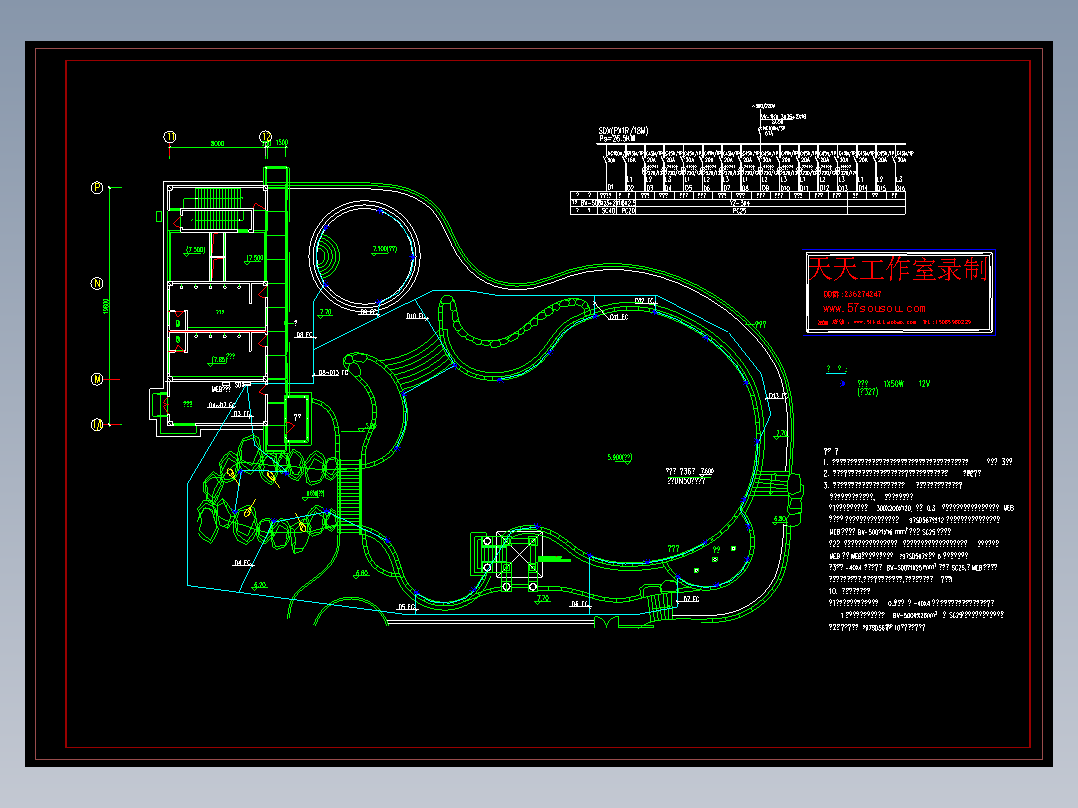Click the 12V voltage text in the legend

[x=924, y=384]
